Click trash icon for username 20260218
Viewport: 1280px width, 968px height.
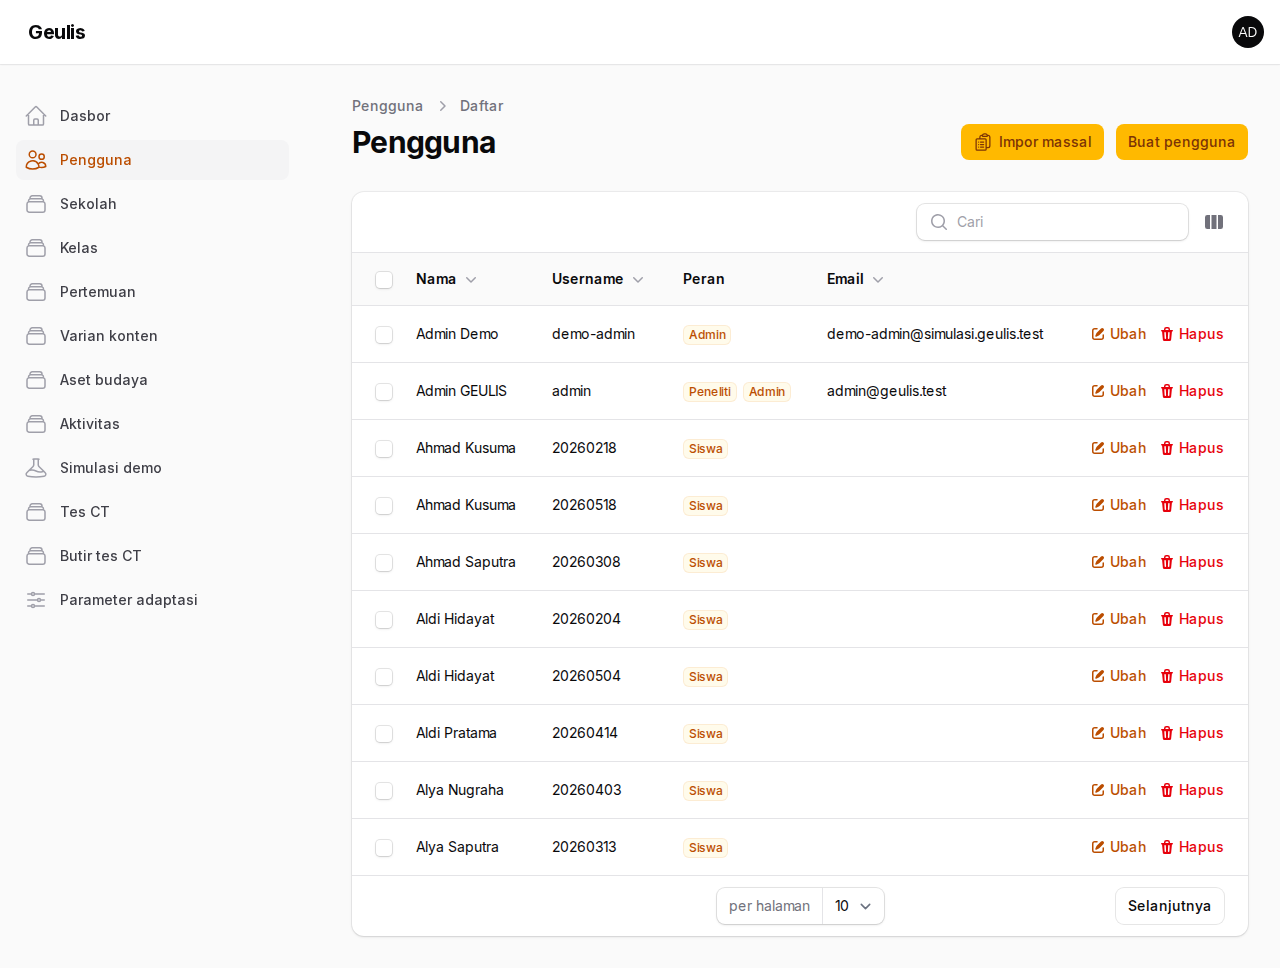tap(1167, 448)
